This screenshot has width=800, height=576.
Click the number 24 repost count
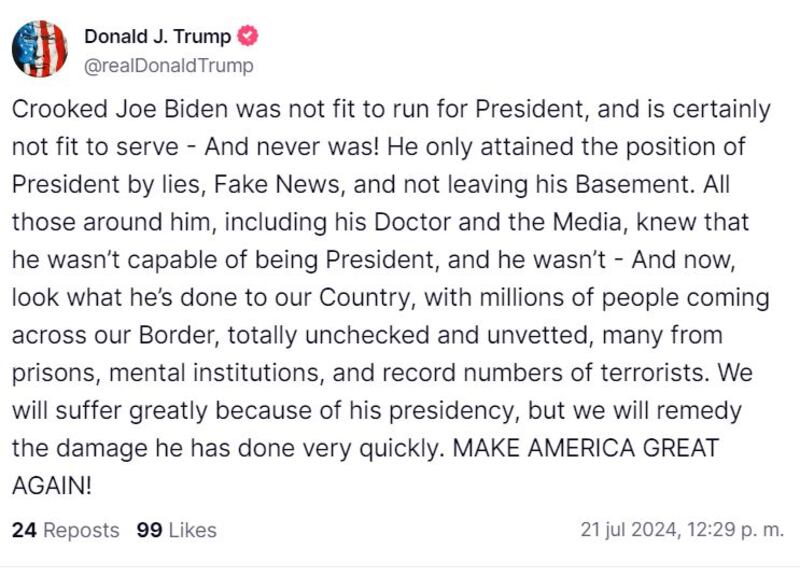tap(24, 530)
